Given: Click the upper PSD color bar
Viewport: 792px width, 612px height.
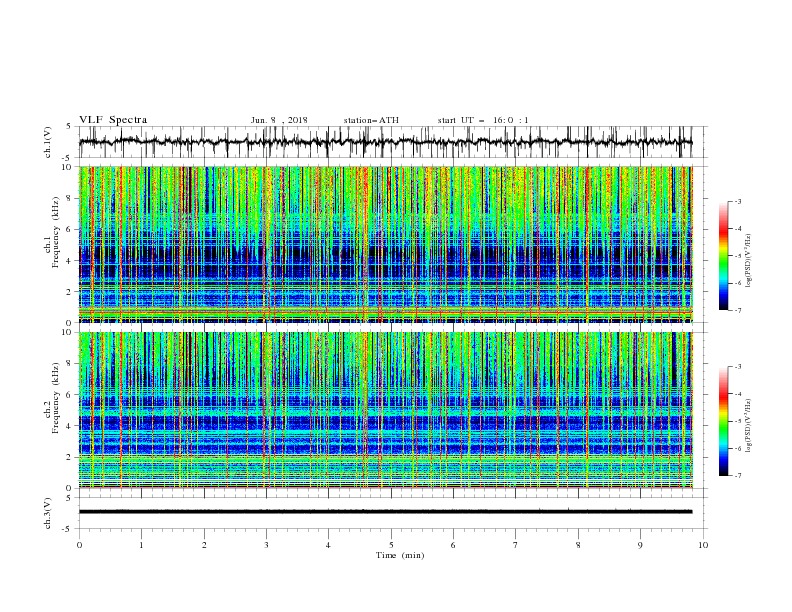Looking at the screenshot, I should click(724, 255).
